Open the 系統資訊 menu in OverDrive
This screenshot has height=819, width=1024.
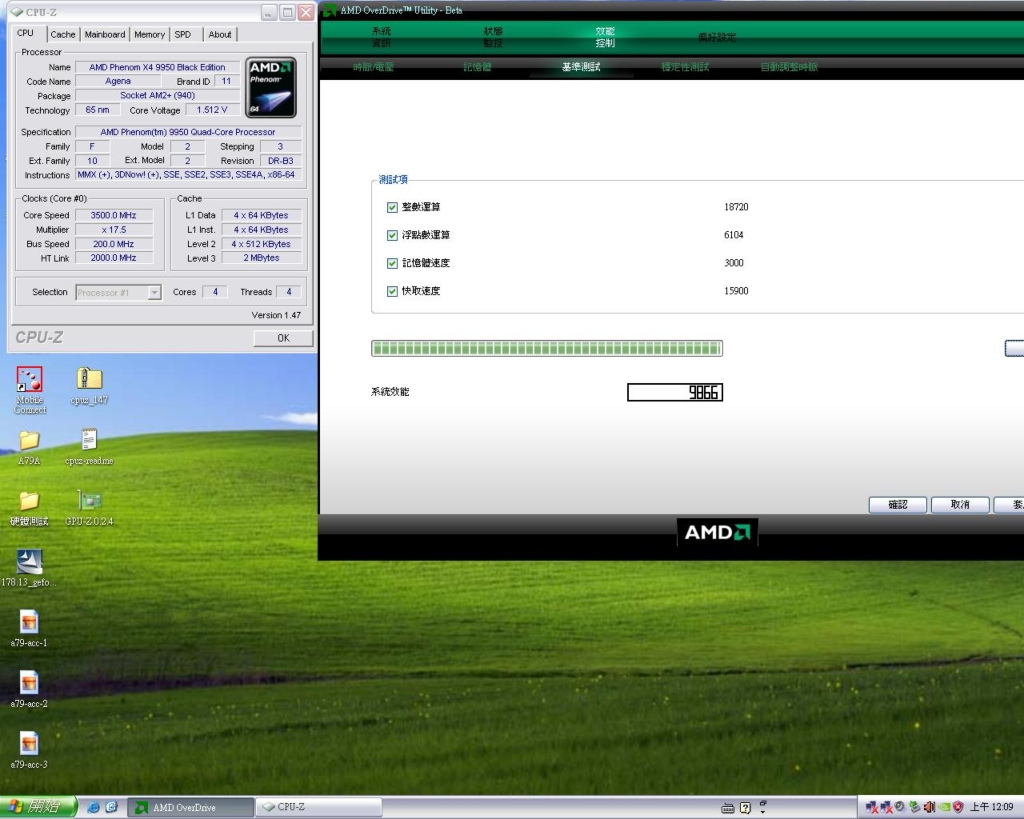[x=381, y=37]
